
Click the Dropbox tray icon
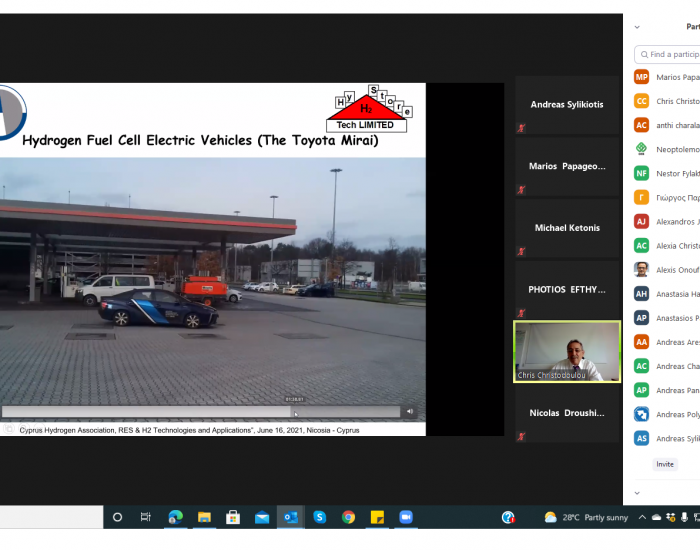coord(671,517)
